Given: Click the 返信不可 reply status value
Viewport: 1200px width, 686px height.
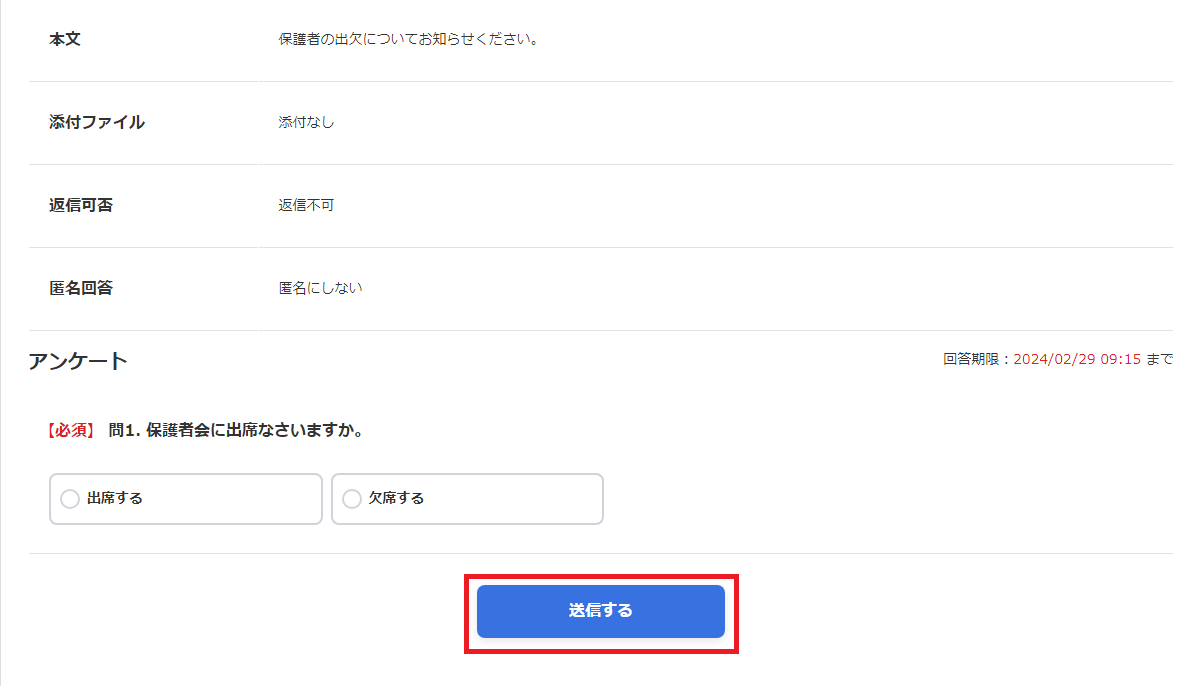Looking at the screenshot, I should point(306,206).
